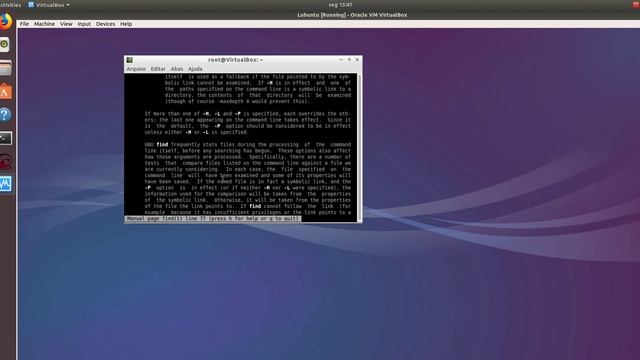This screenshot has width=640, height=360.
Task: Open the VirtualBox Machine menu
Action: point(44,24)
